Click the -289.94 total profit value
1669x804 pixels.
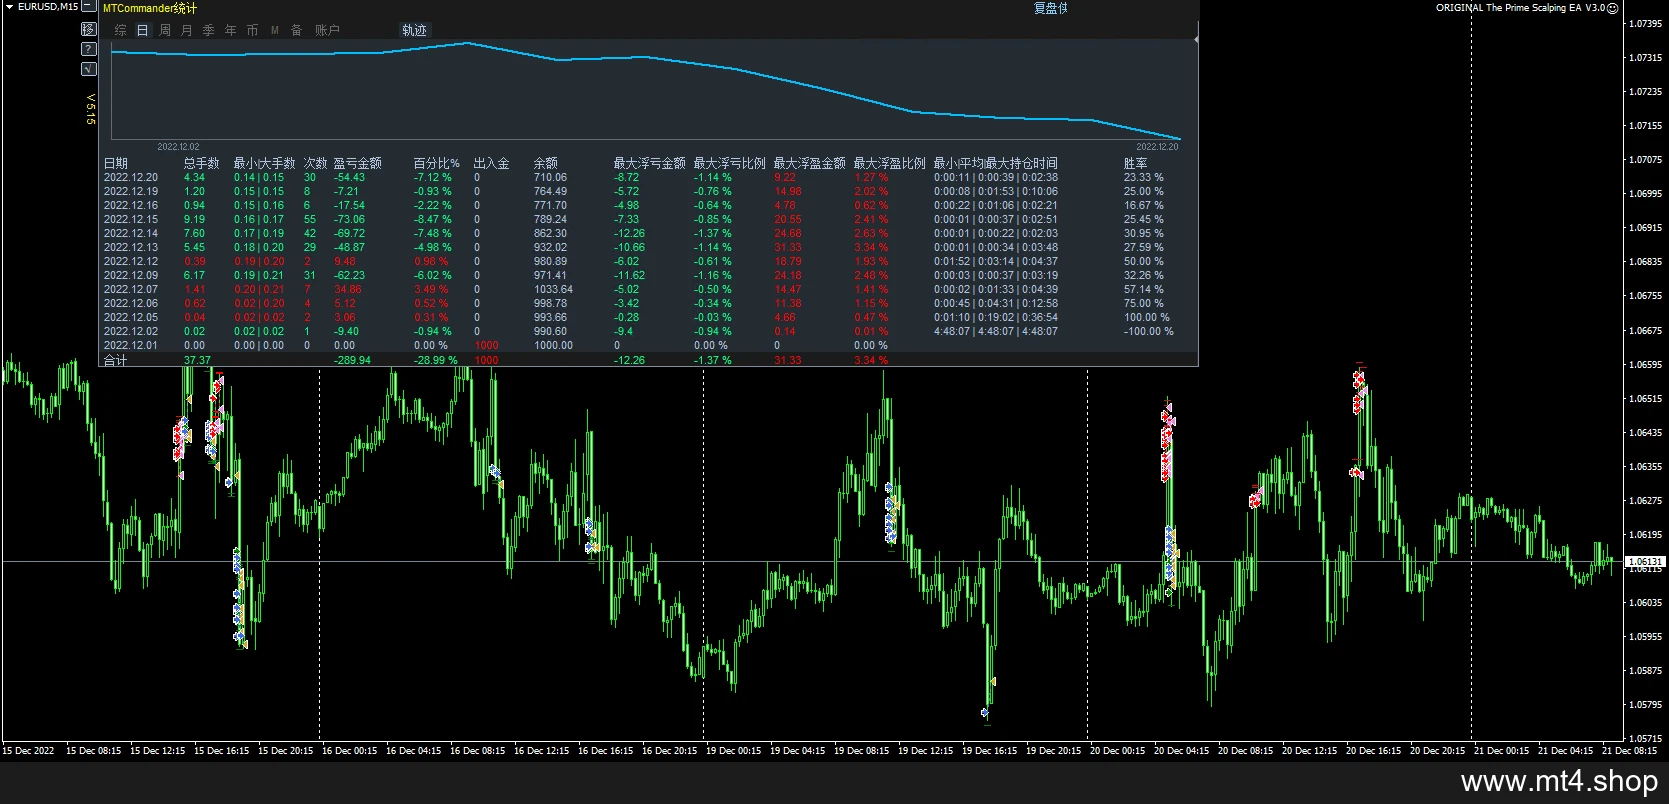coord(352,360)
